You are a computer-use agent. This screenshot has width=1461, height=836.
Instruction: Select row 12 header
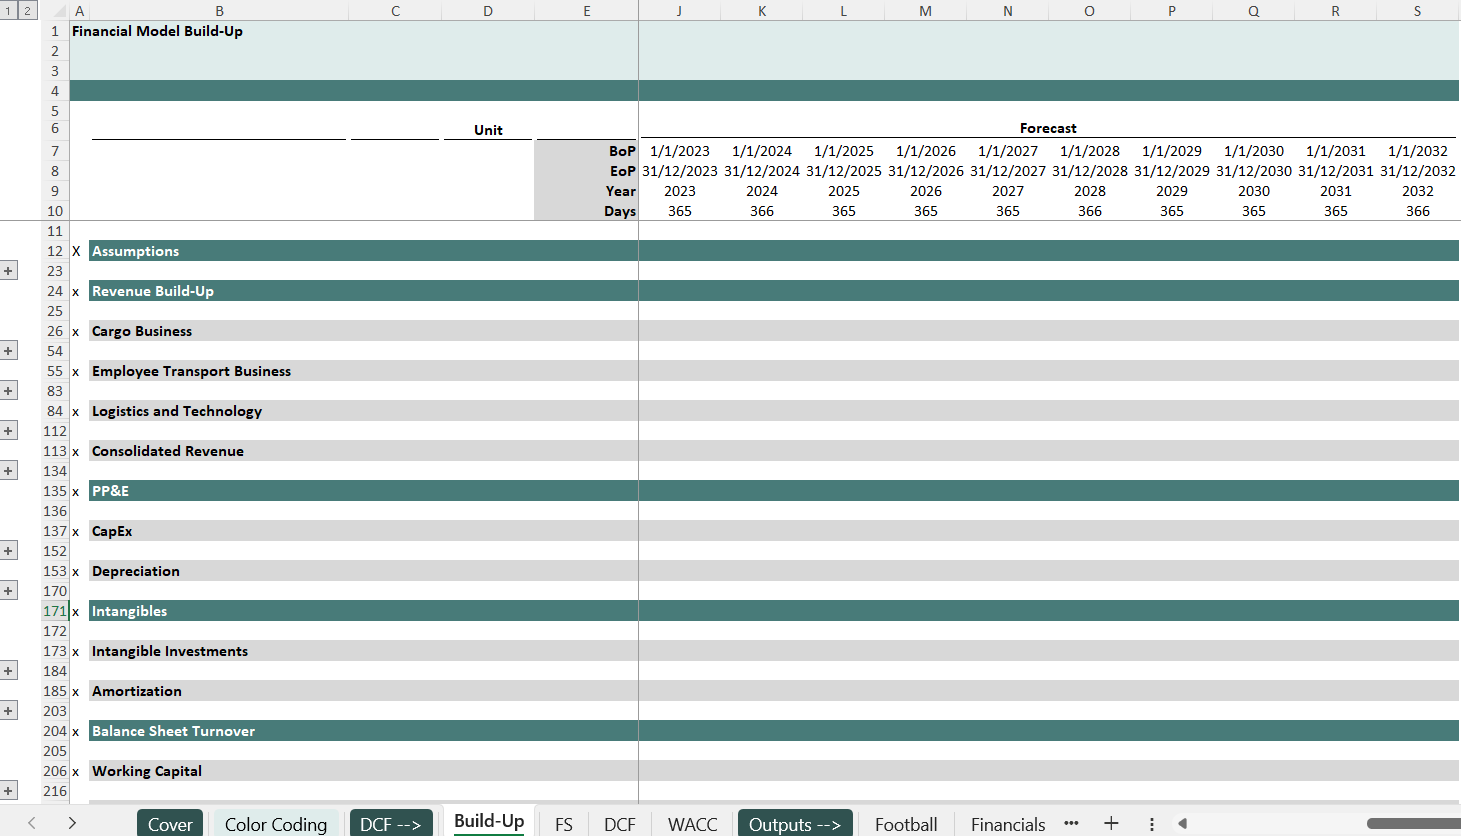[x=54, y=251]
